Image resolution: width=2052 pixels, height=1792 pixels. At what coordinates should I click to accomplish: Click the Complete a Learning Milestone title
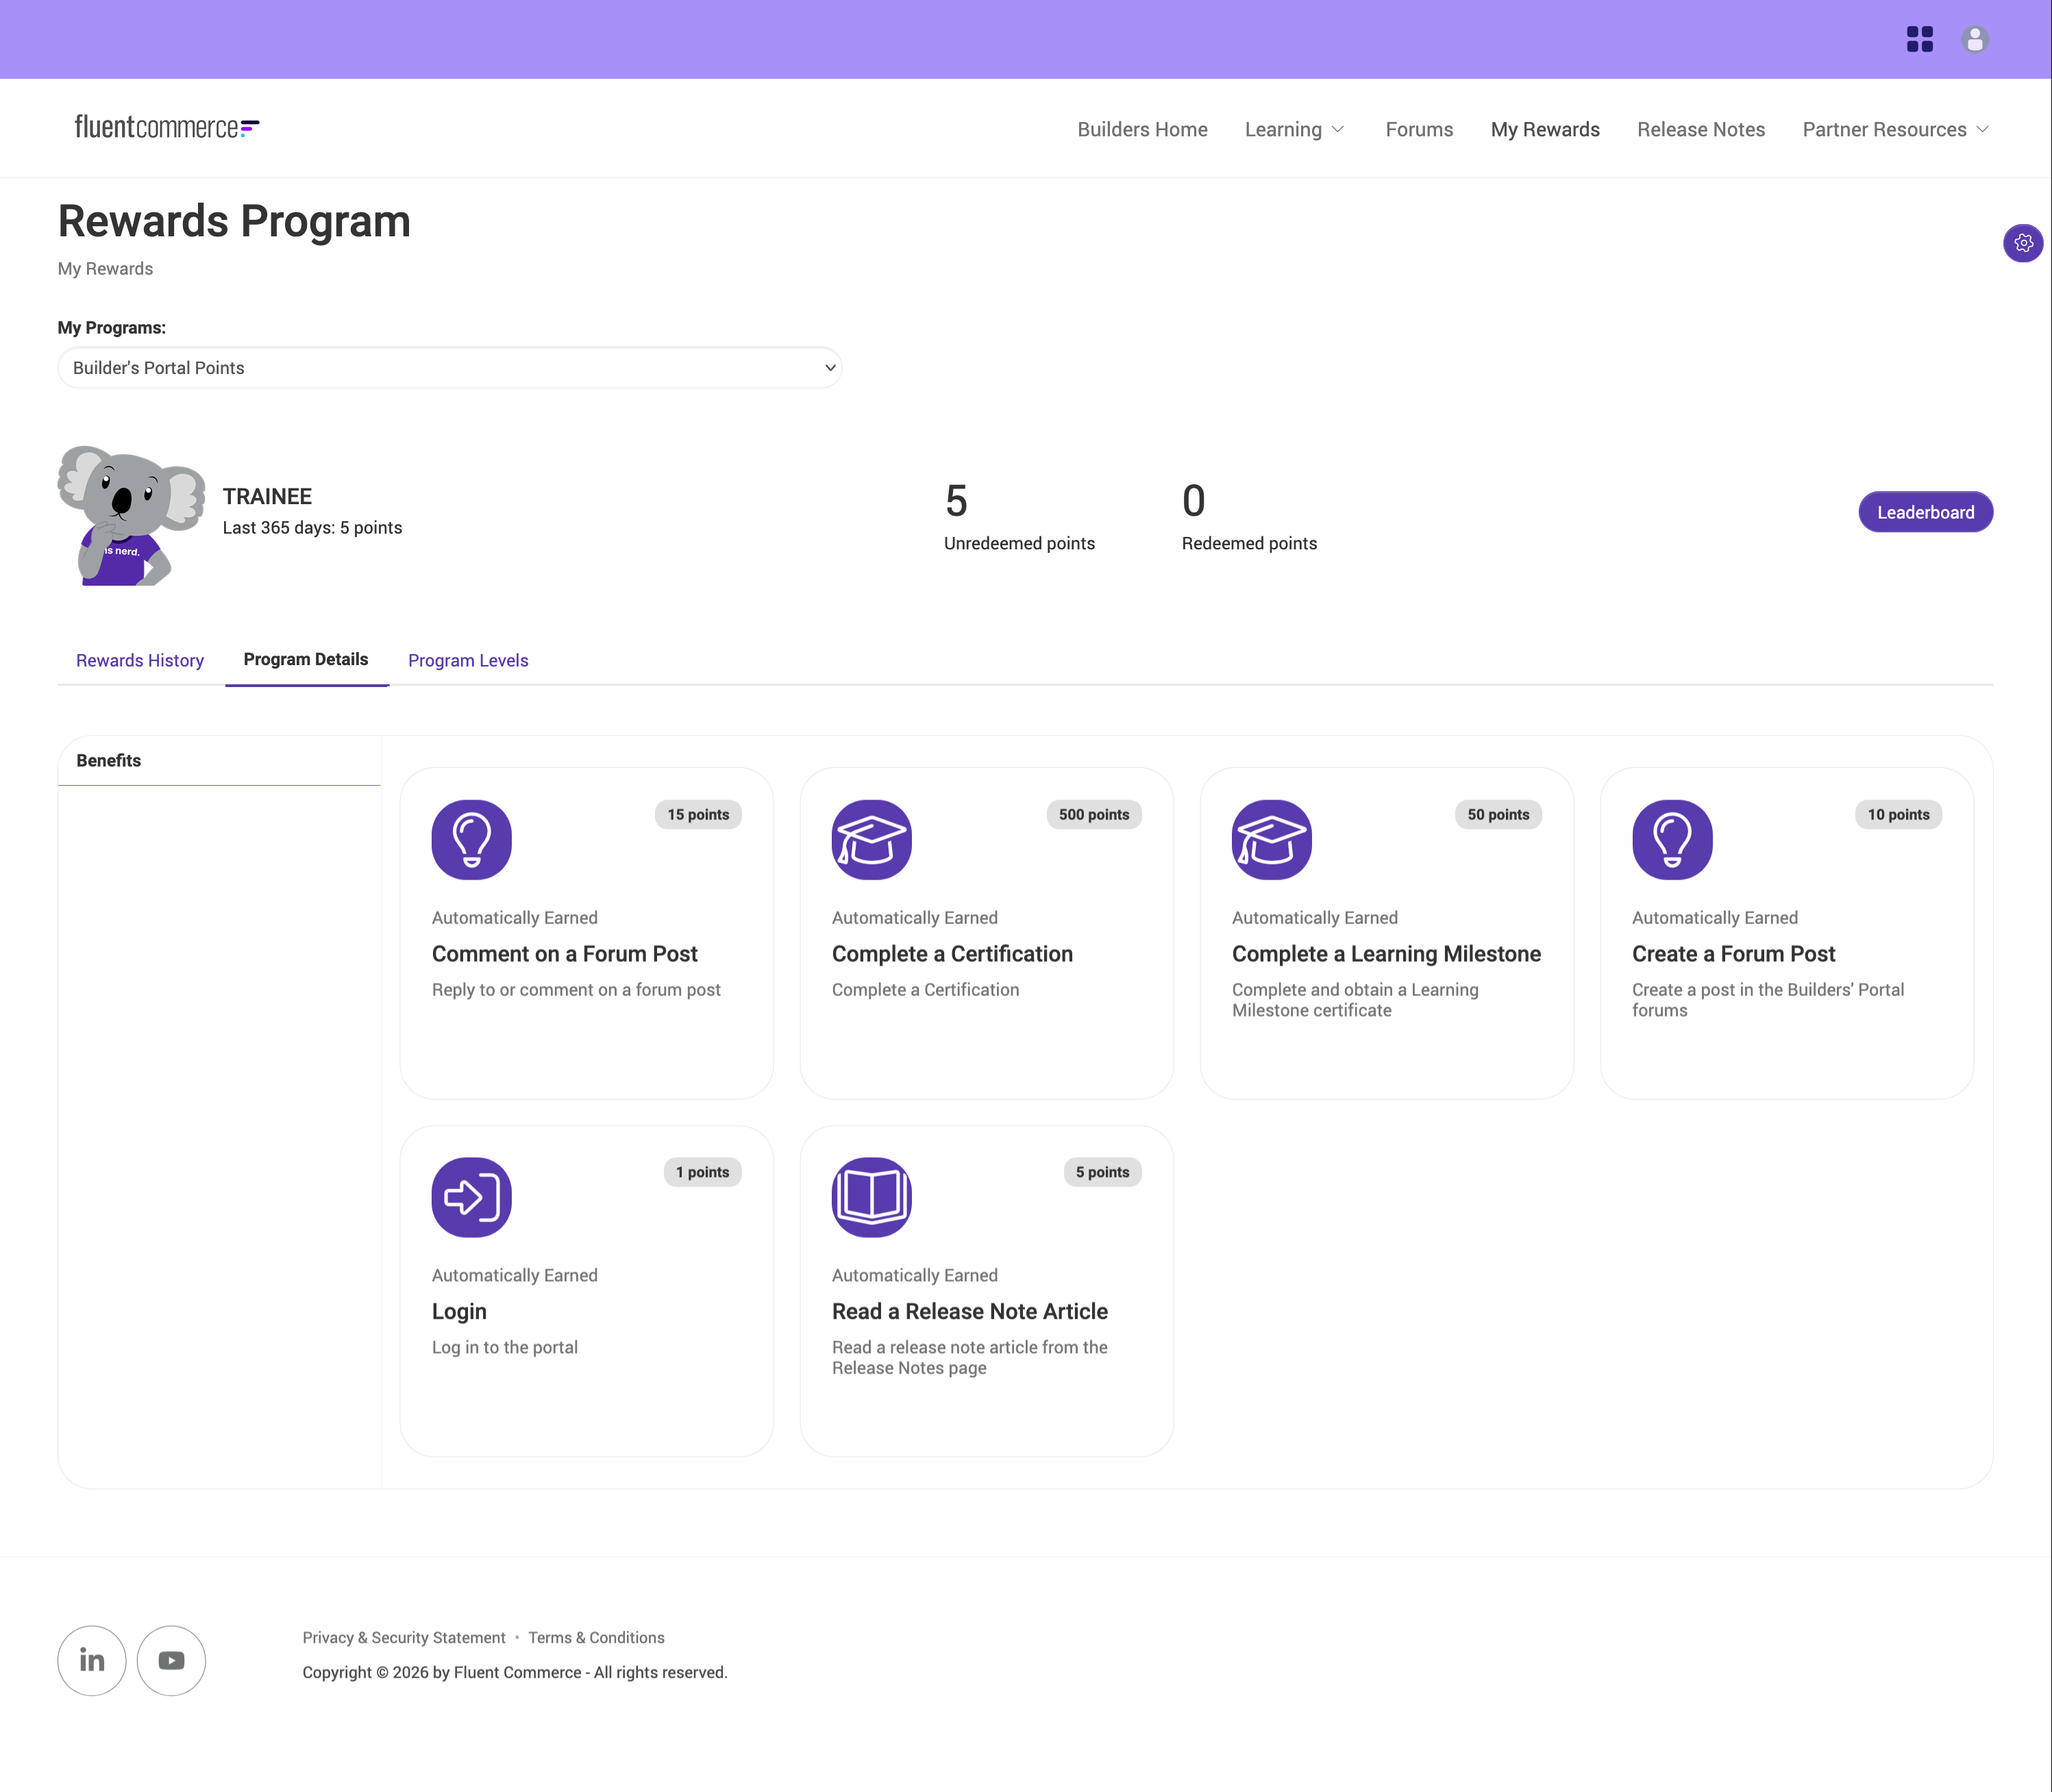click(x=1386, y=954)
